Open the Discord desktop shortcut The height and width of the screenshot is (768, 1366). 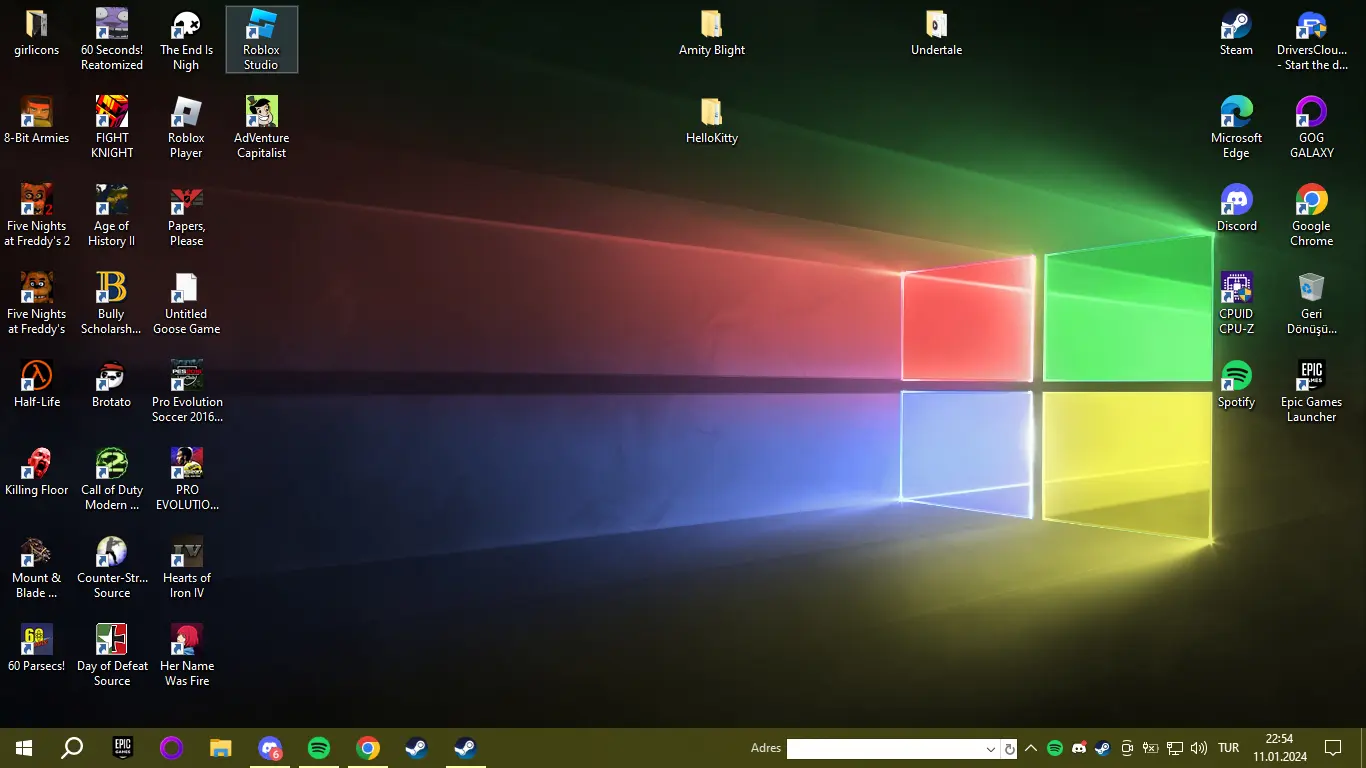(1236, 209)
